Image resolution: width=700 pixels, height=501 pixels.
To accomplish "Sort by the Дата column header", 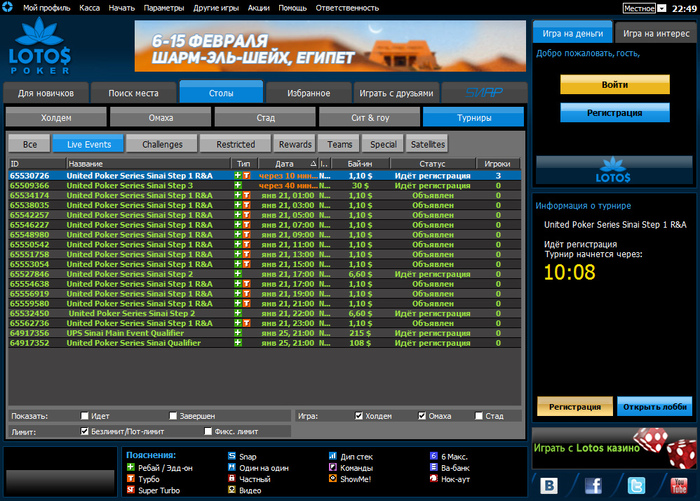I will pyautogui.click(x=288, y=163).
